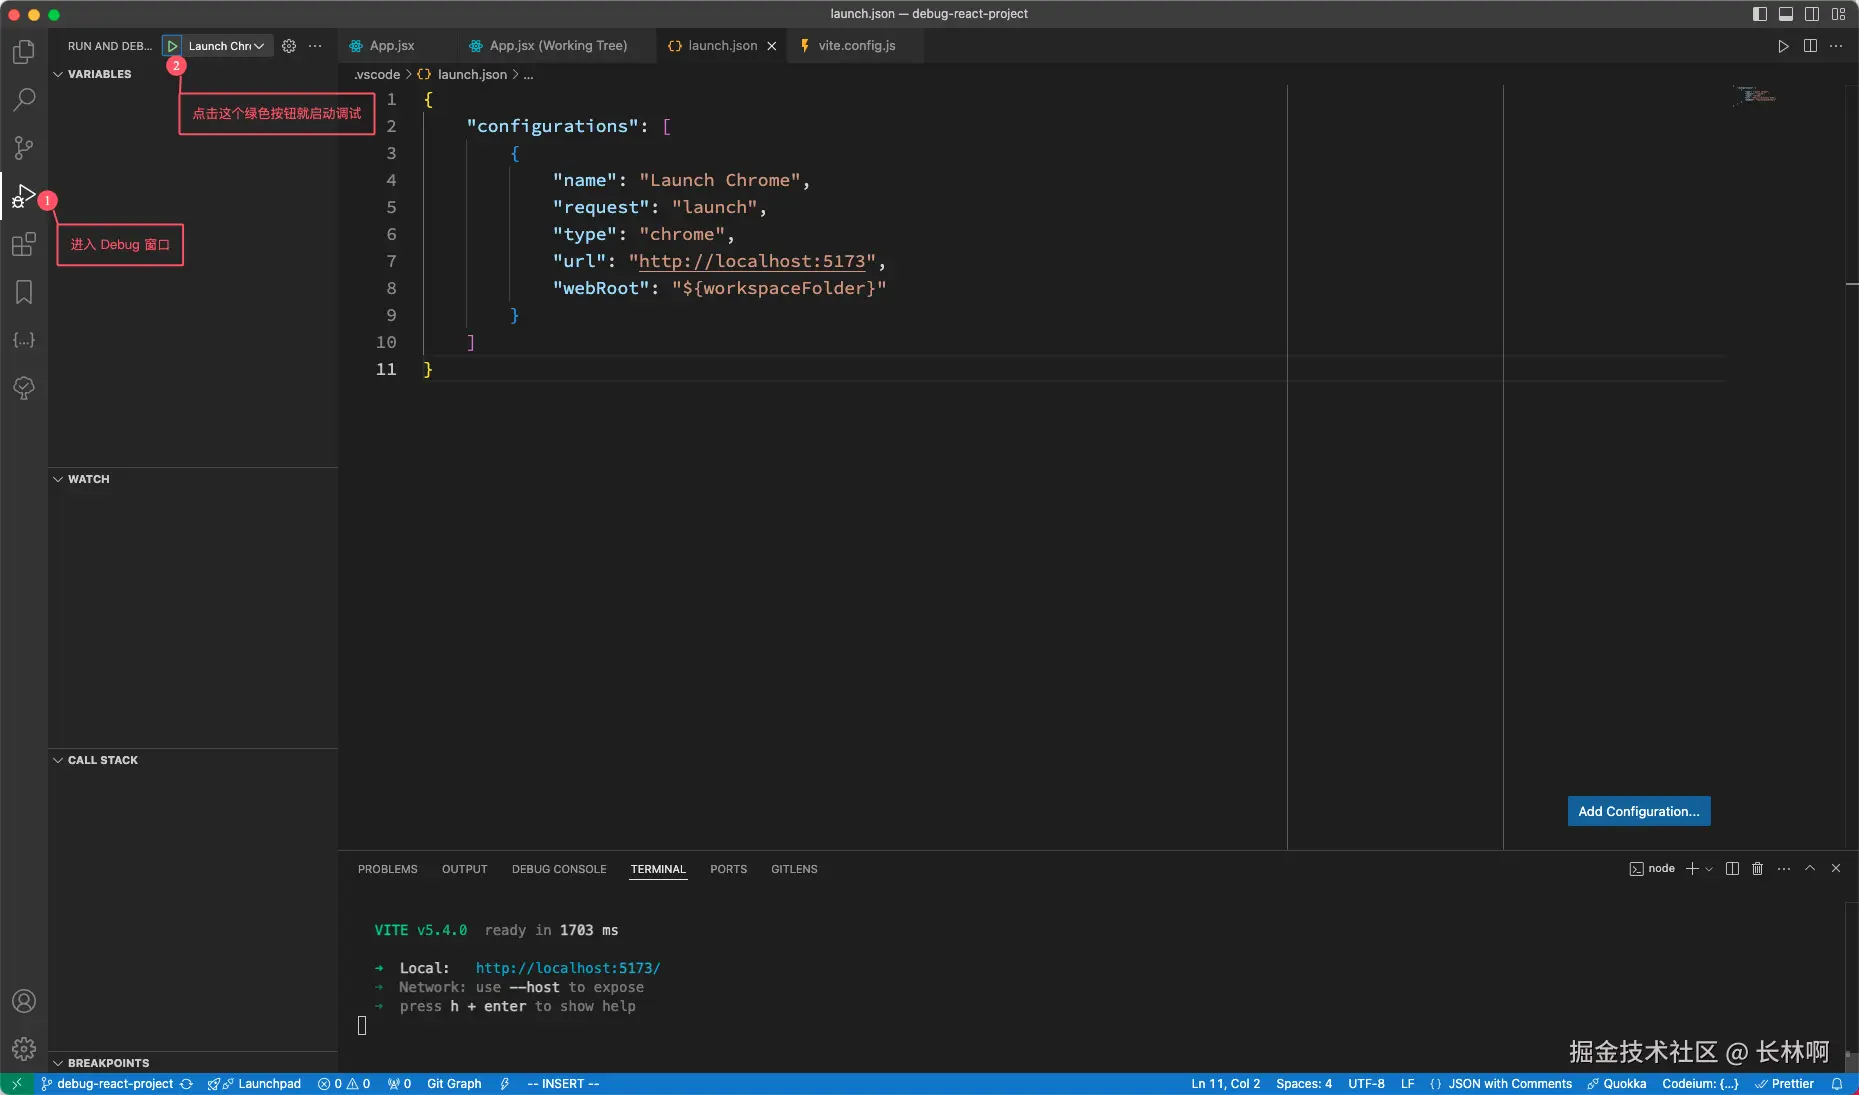Click the Add Configuration... button
Screen dimensions: 1859x1095
click(x=1638, y=811)
